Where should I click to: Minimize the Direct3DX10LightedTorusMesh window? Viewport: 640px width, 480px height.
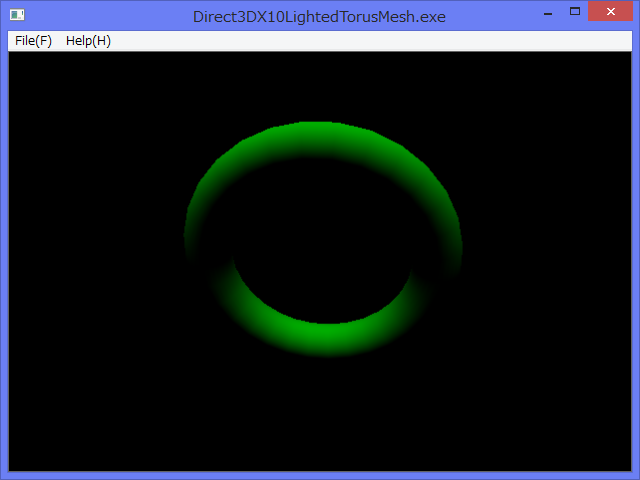(548, 12)
